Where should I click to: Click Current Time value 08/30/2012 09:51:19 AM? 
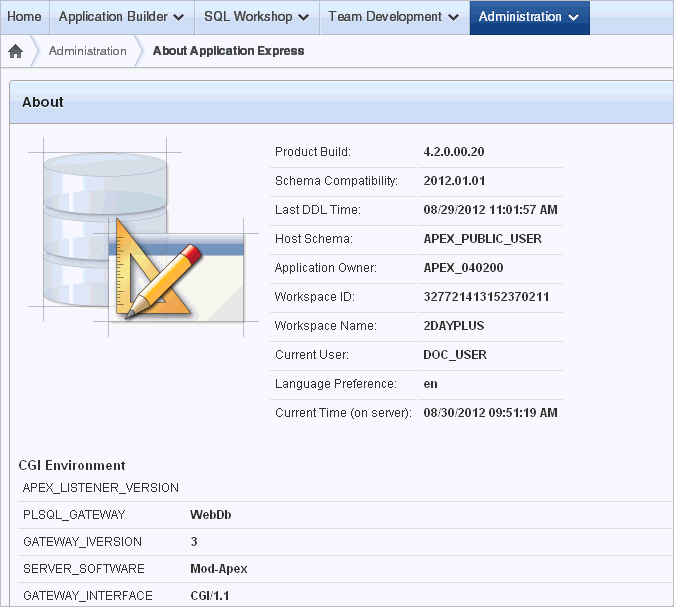[x=490, y=413]
